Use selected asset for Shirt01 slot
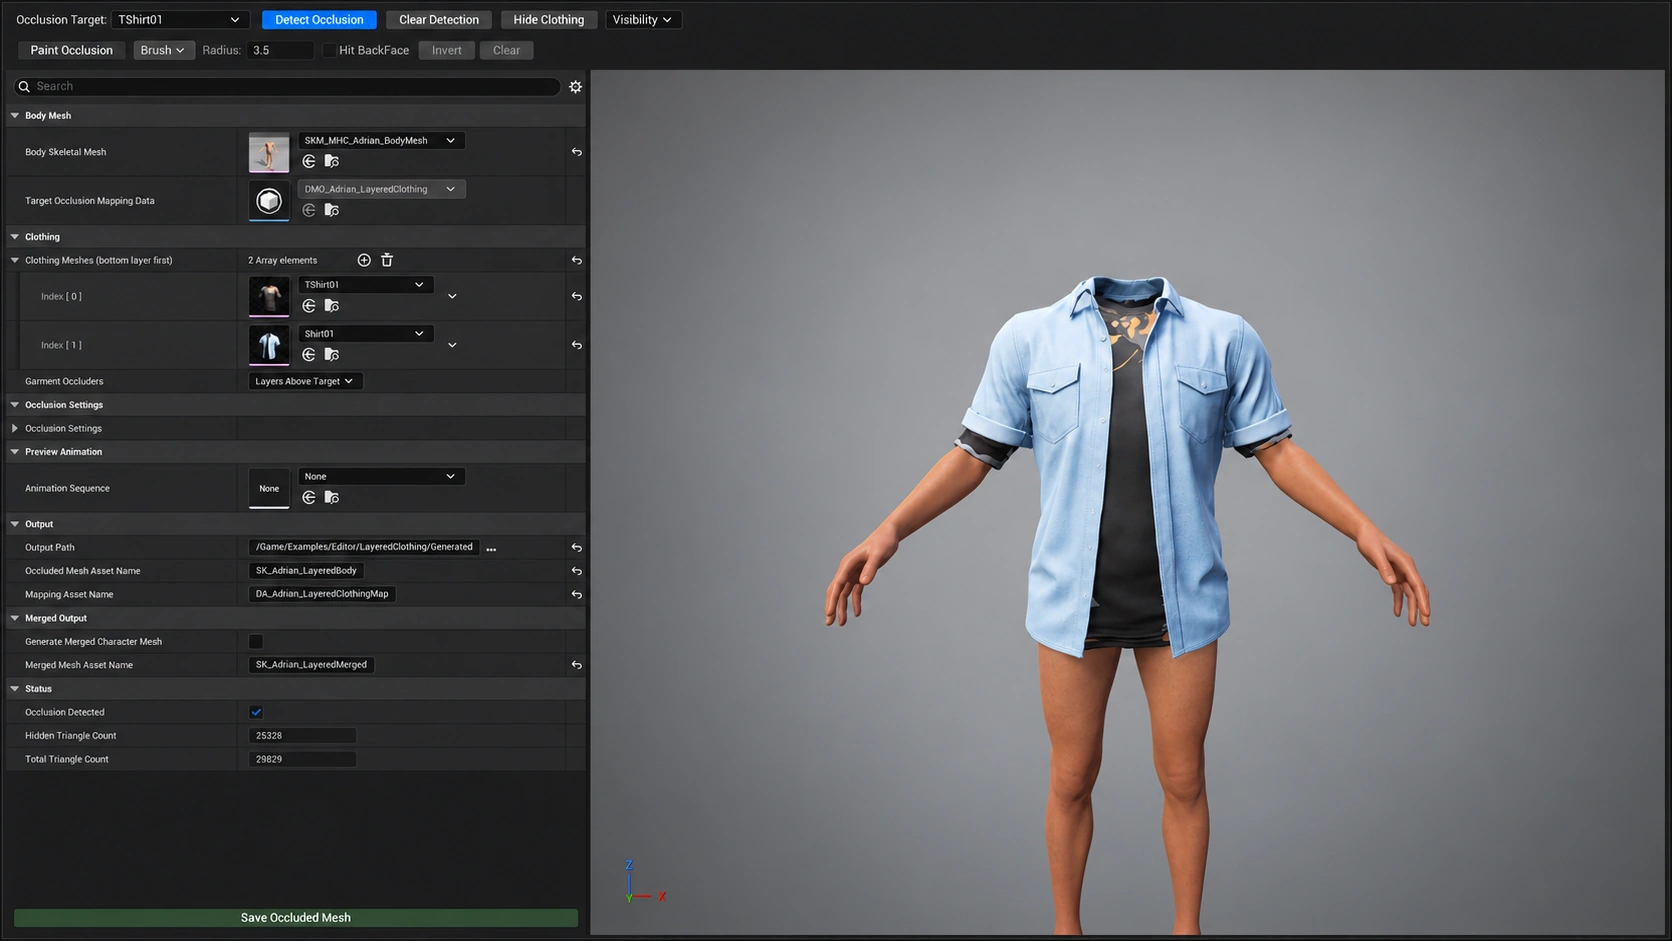This screenshot has height=941, width=1672. 309,355
